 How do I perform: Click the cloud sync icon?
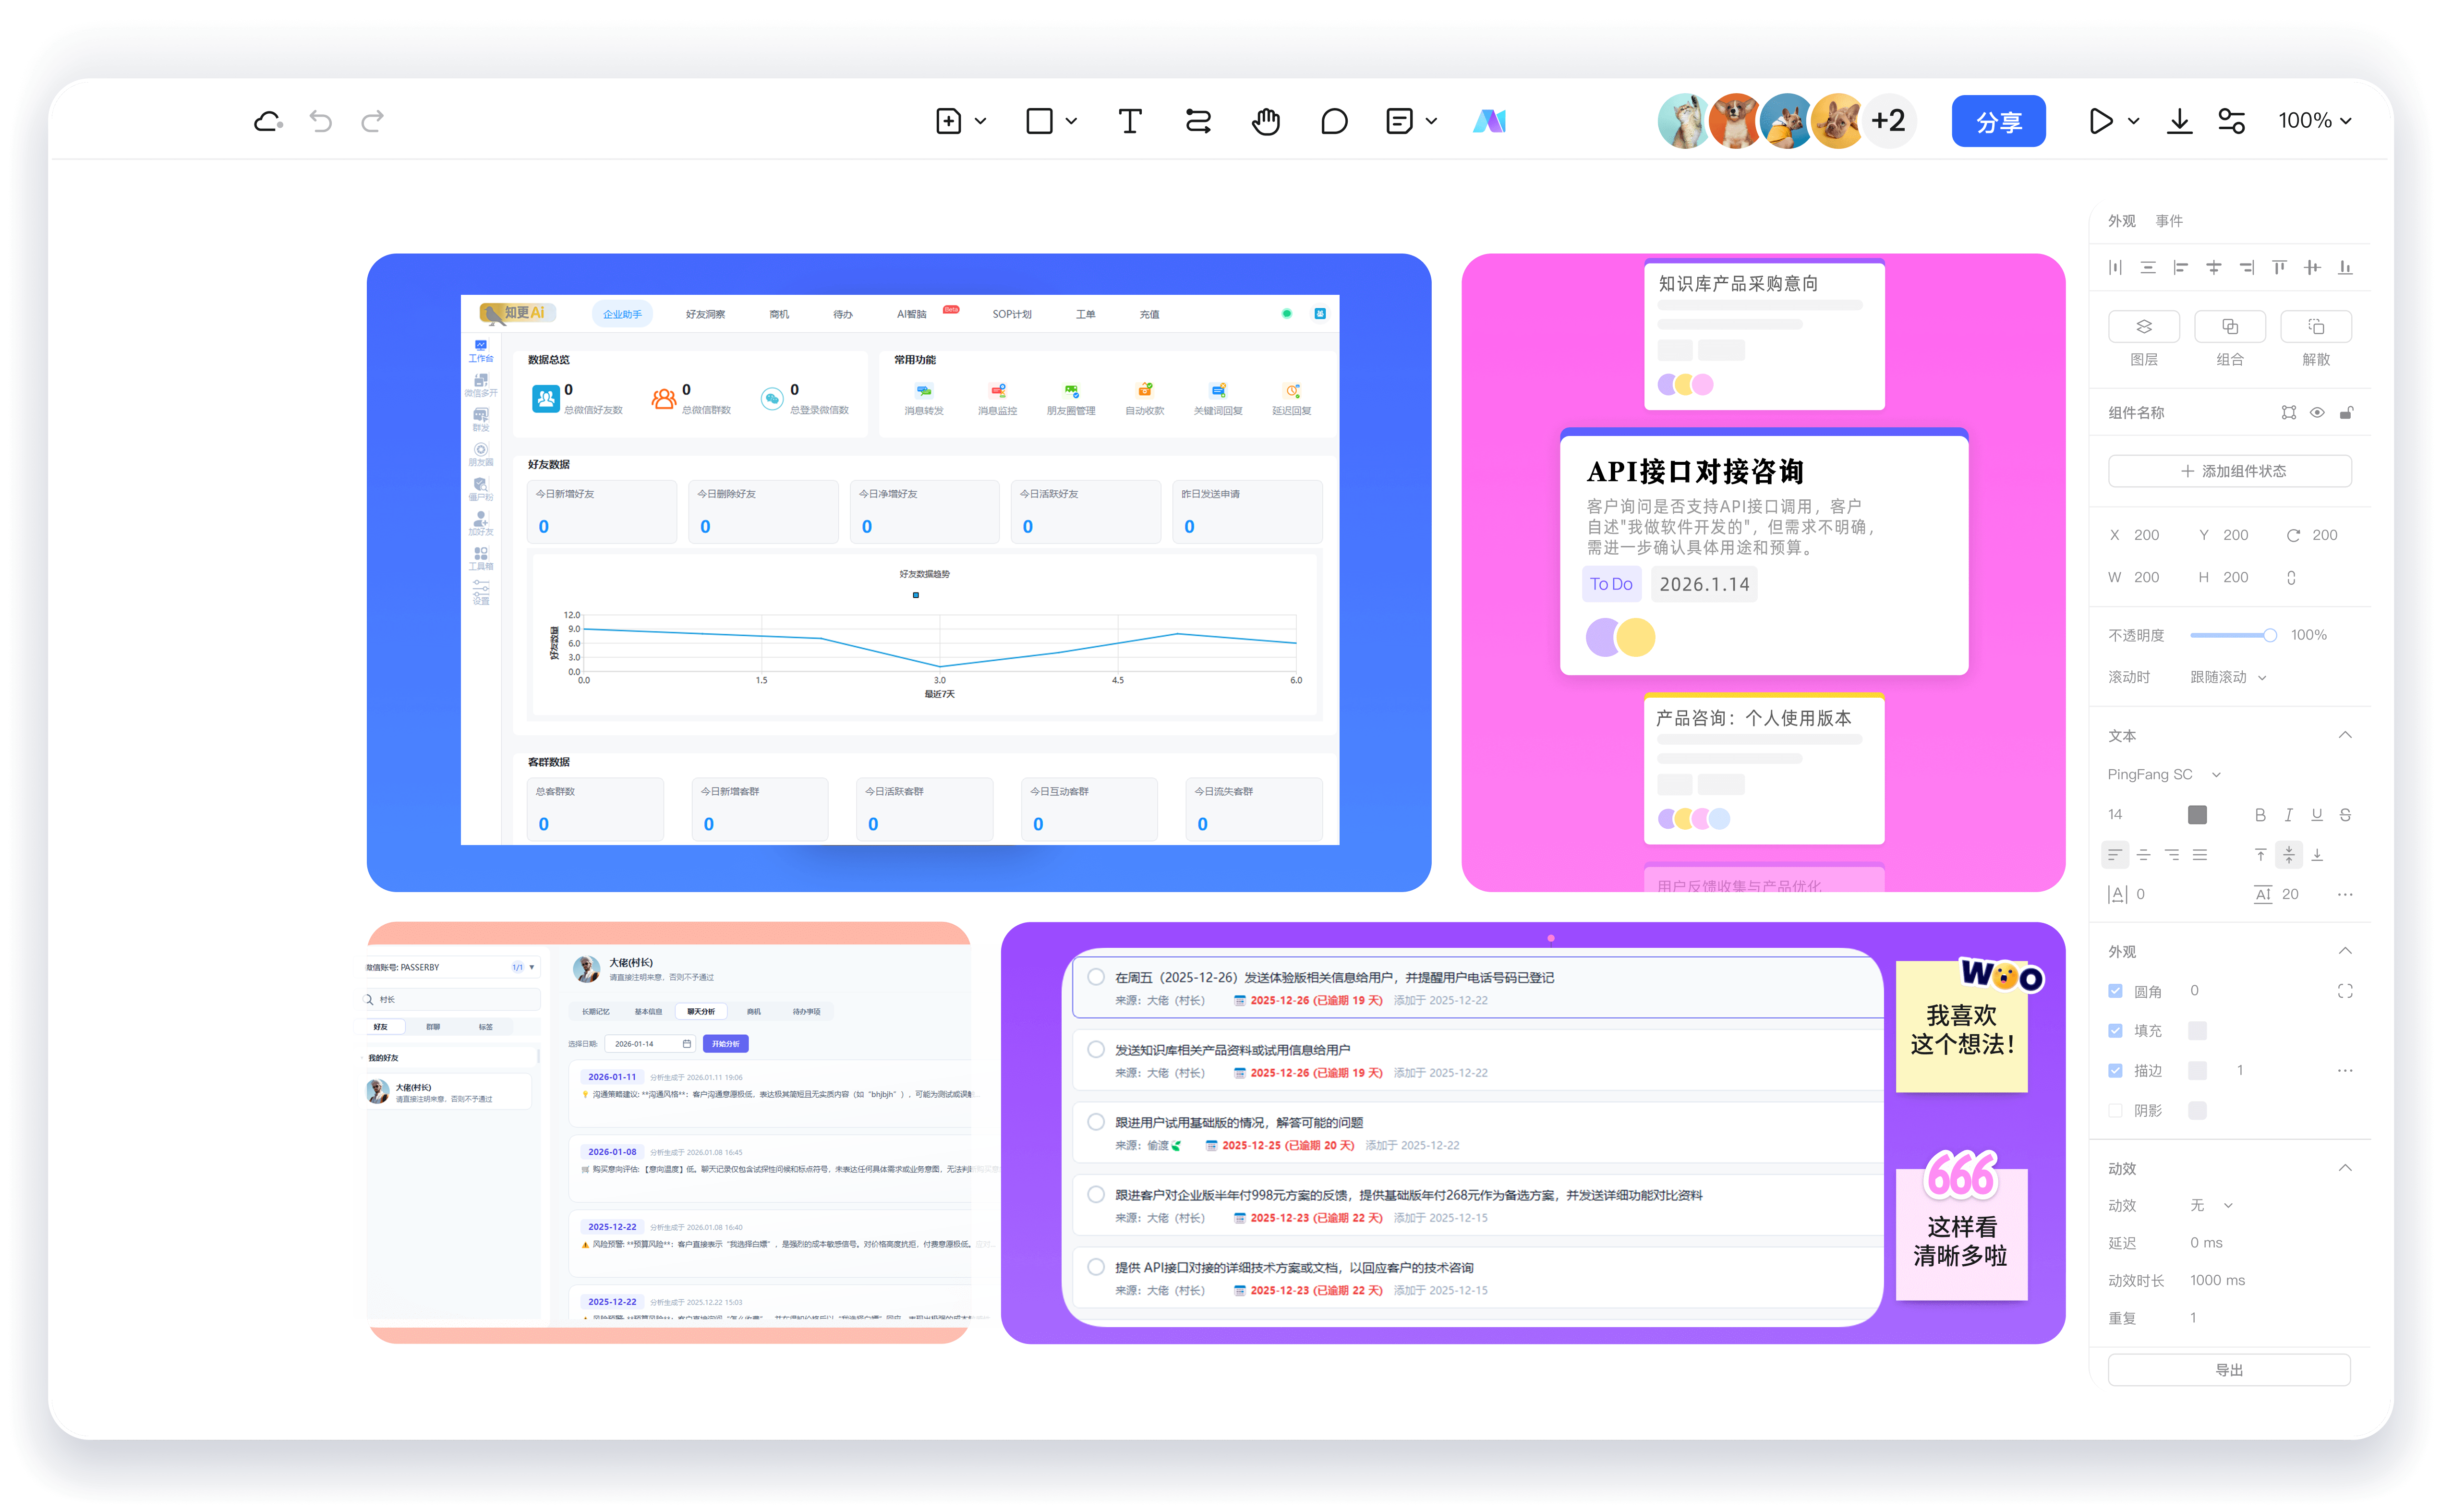click(x=268, y=121)
